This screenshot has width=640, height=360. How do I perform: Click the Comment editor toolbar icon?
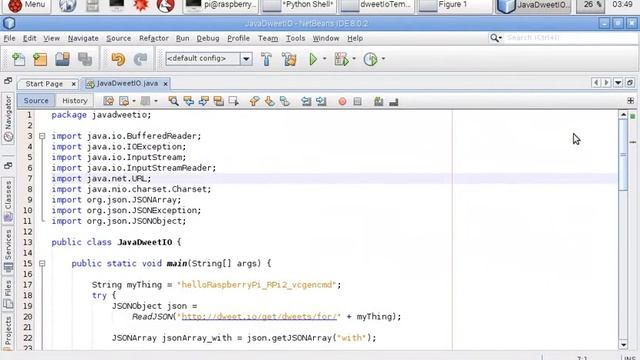click(379, 101)
